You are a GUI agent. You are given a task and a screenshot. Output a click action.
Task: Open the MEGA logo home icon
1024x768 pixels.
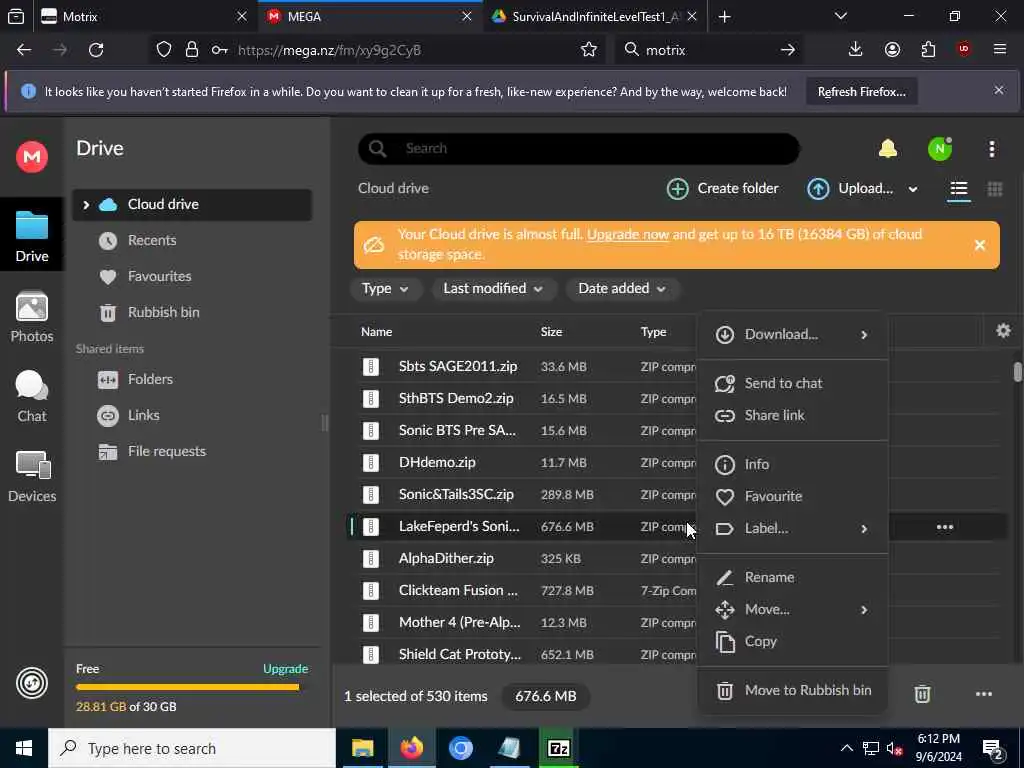(31, 157)
